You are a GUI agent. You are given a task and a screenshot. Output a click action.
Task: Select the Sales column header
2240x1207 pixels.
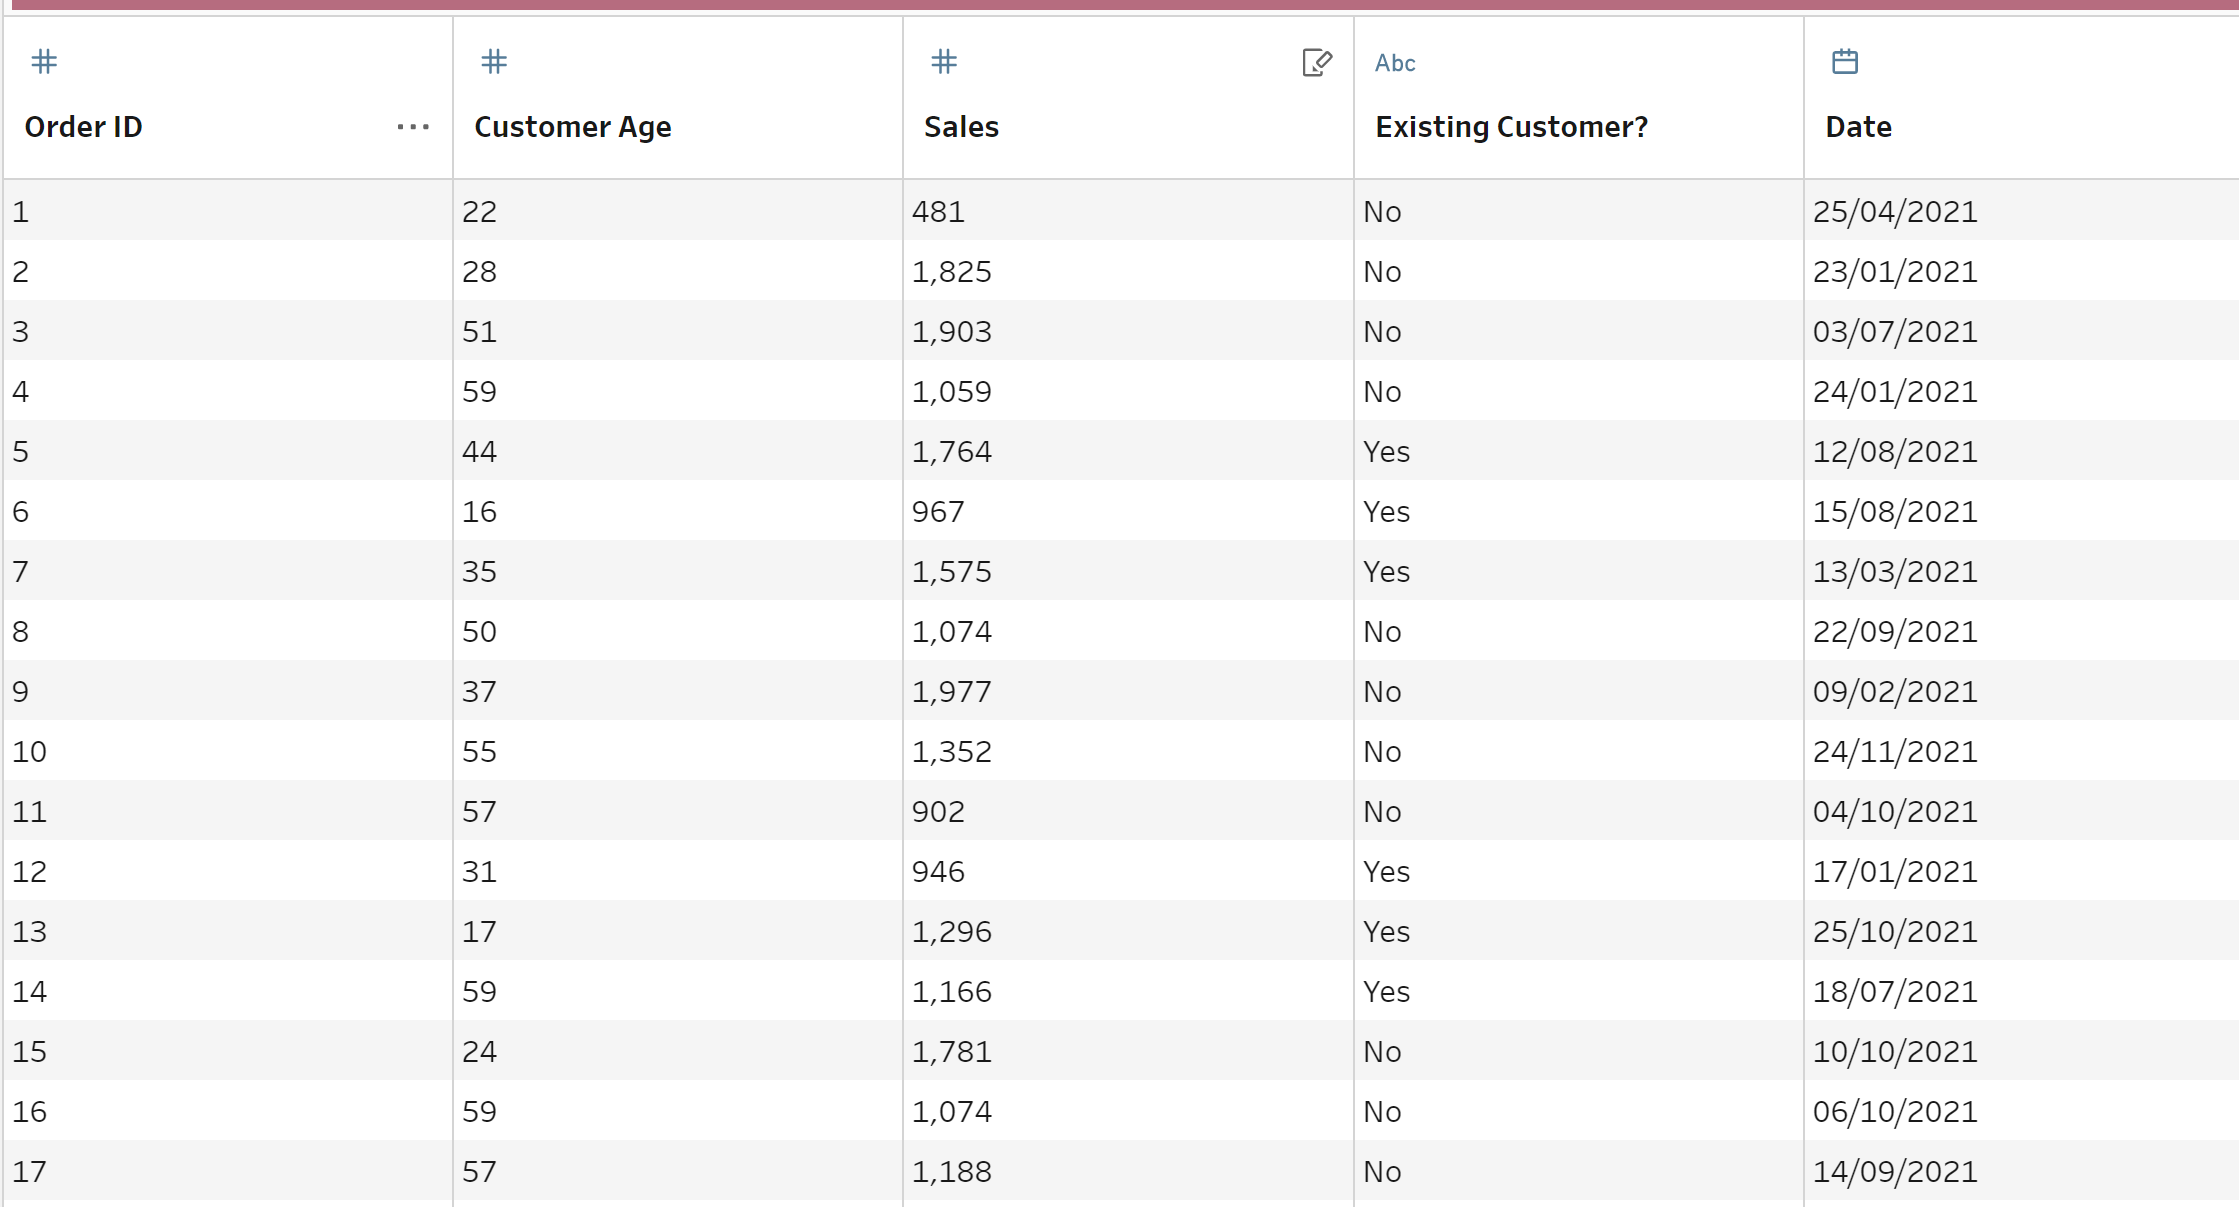coord(961,127)
